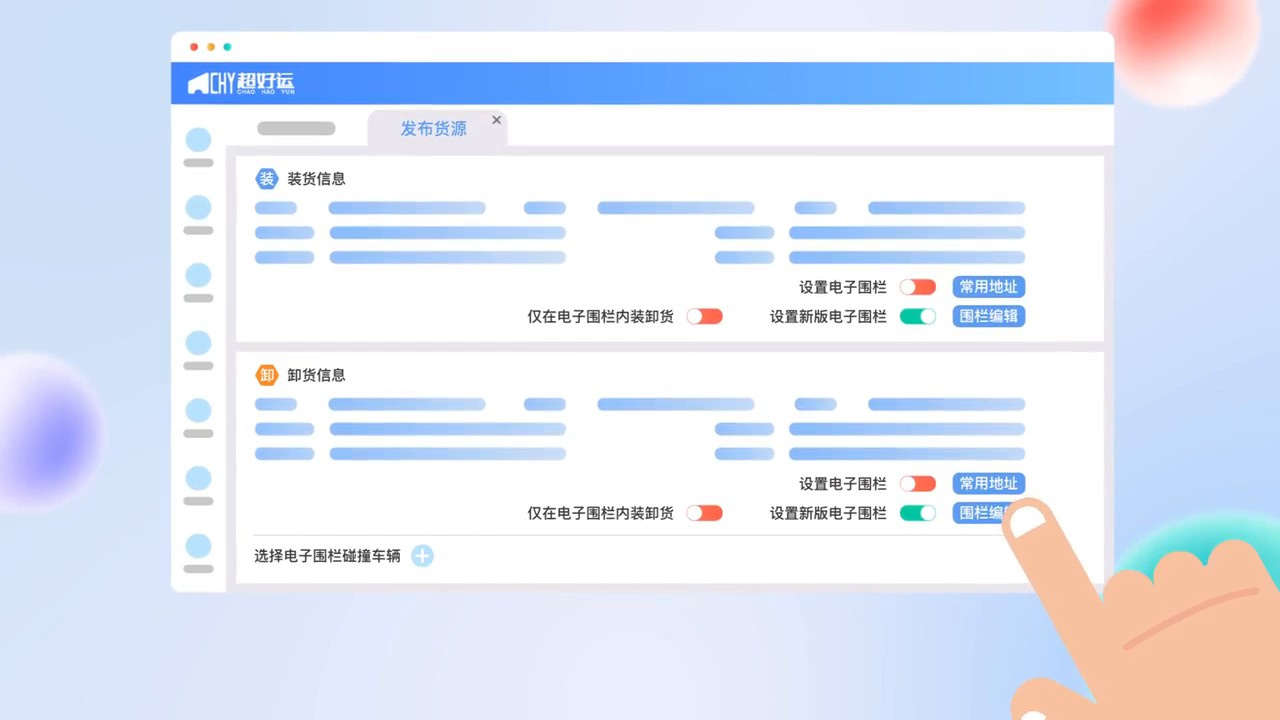Open the last sidebar circle icon
The height and width of the screenshot is (720, 1280).
(x=199, y=546)
